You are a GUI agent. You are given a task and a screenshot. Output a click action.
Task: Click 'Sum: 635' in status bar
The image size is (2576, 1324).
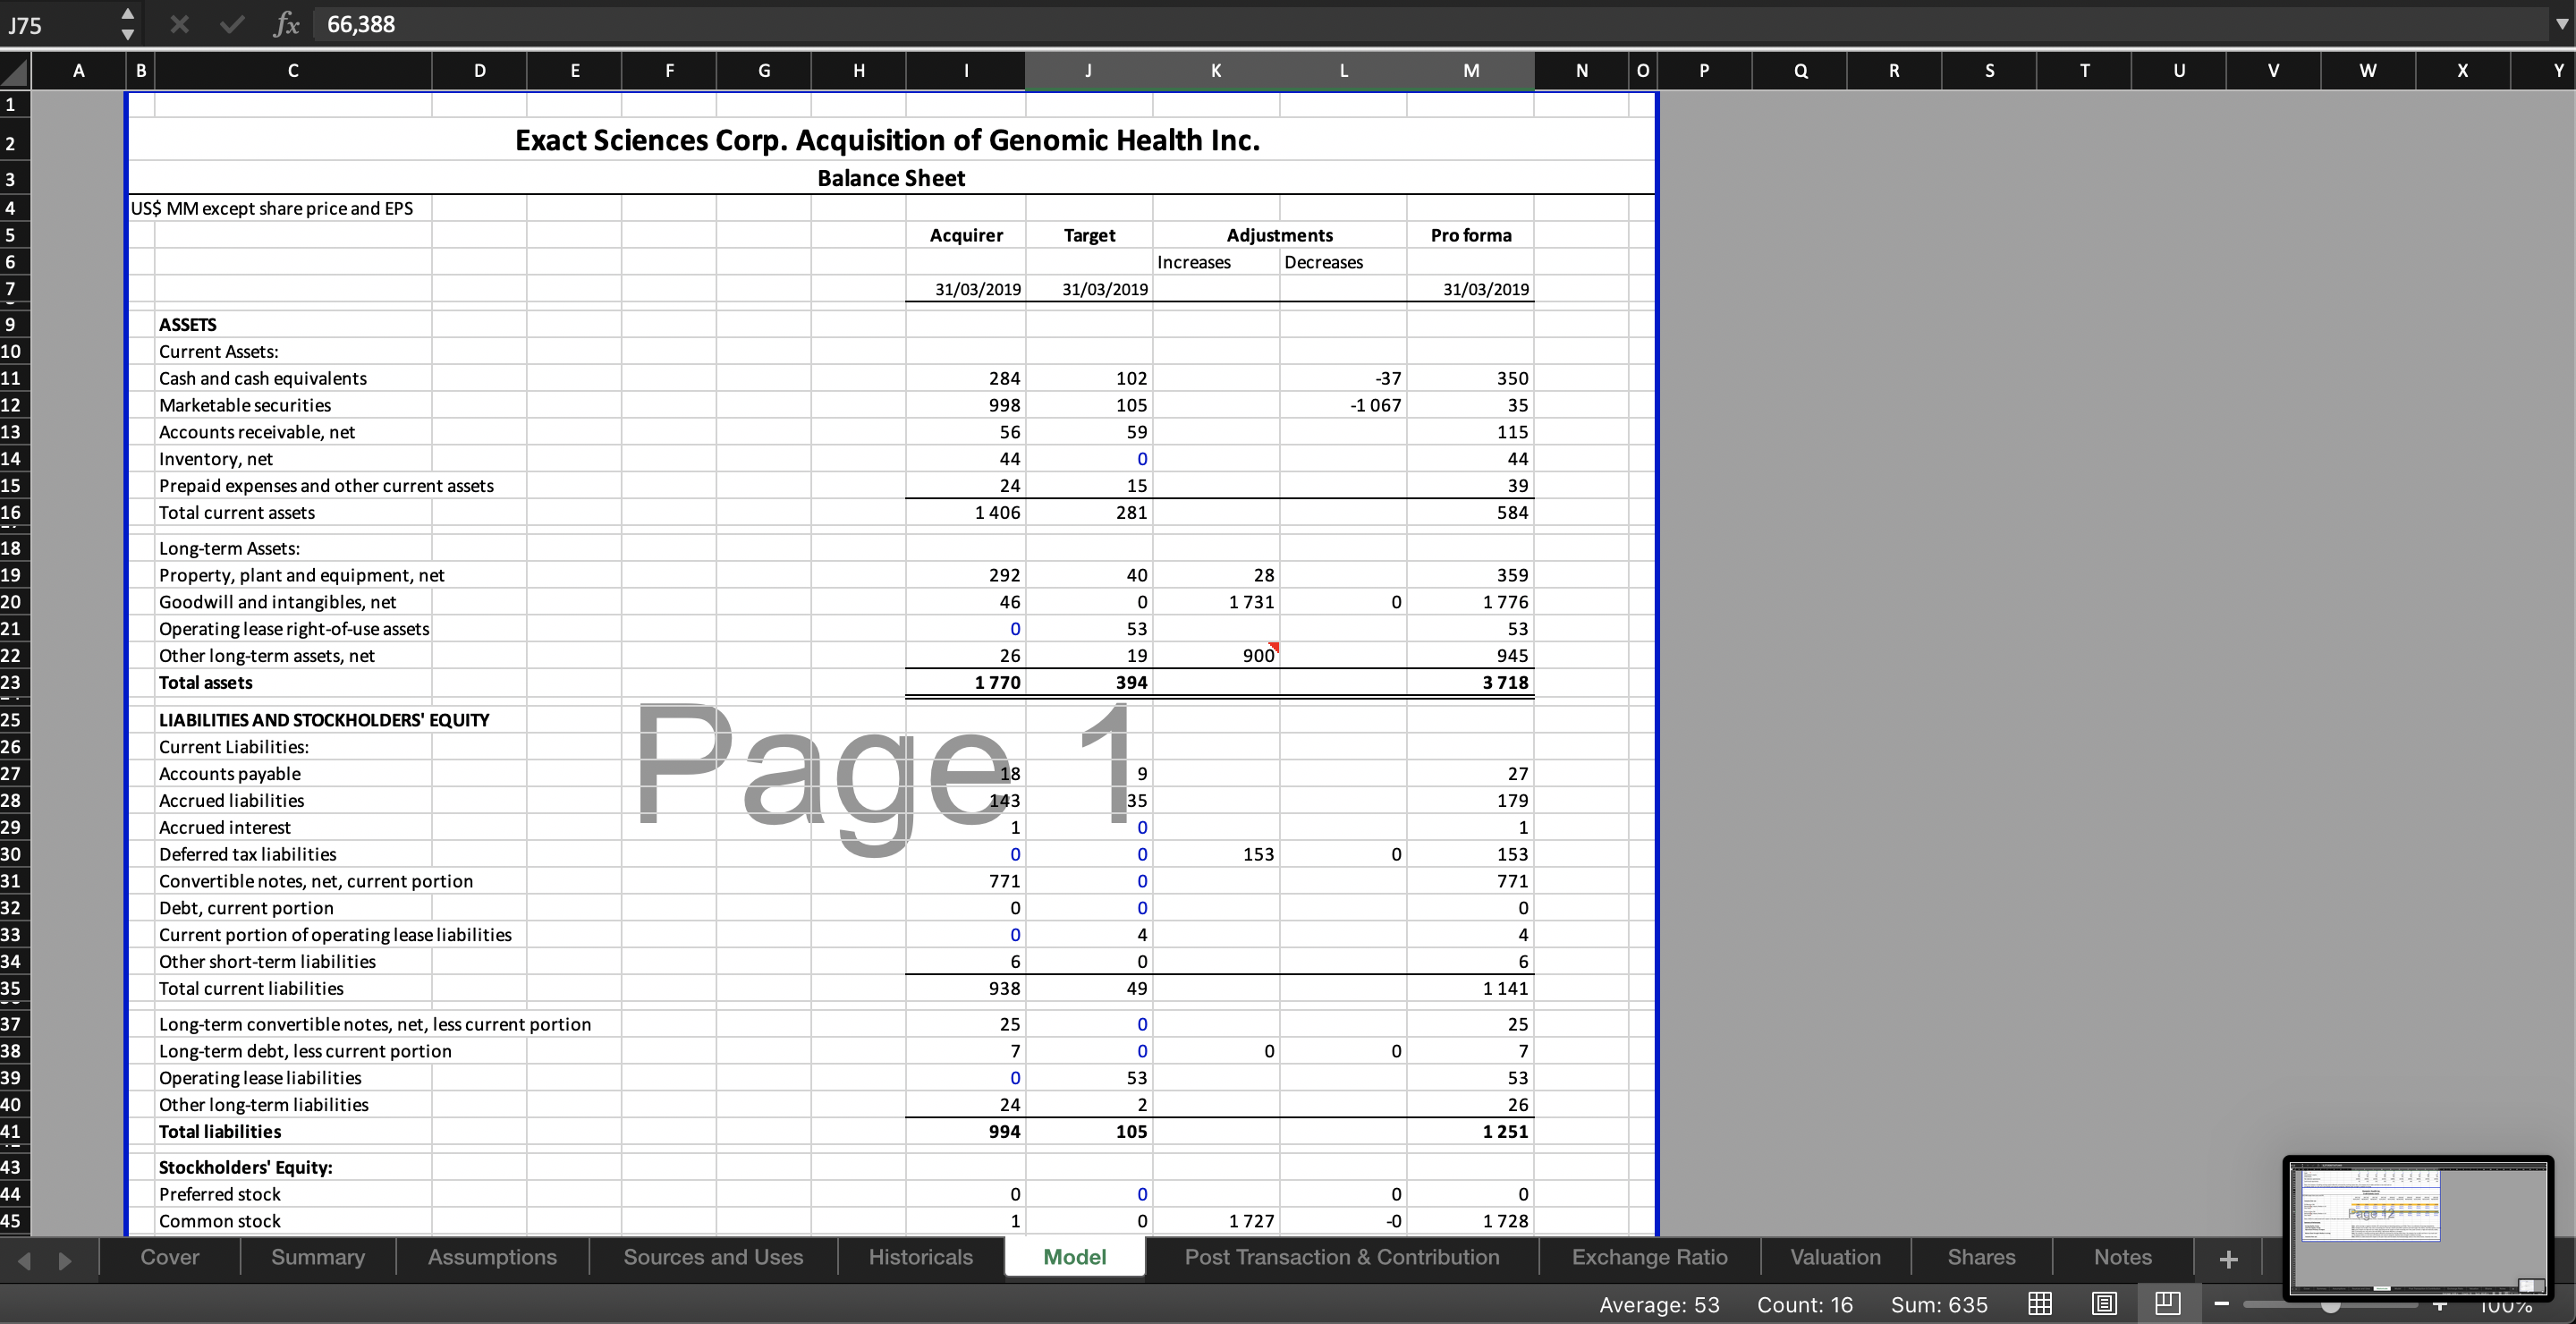coord(1938,1305)
